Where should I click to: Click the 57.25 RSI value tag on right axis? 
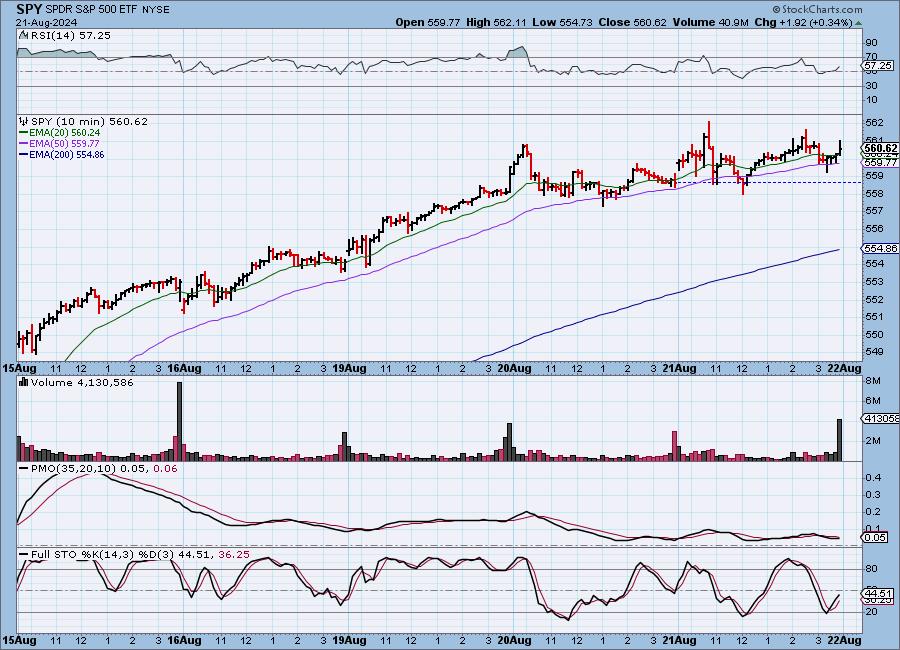tap(878, 66)
